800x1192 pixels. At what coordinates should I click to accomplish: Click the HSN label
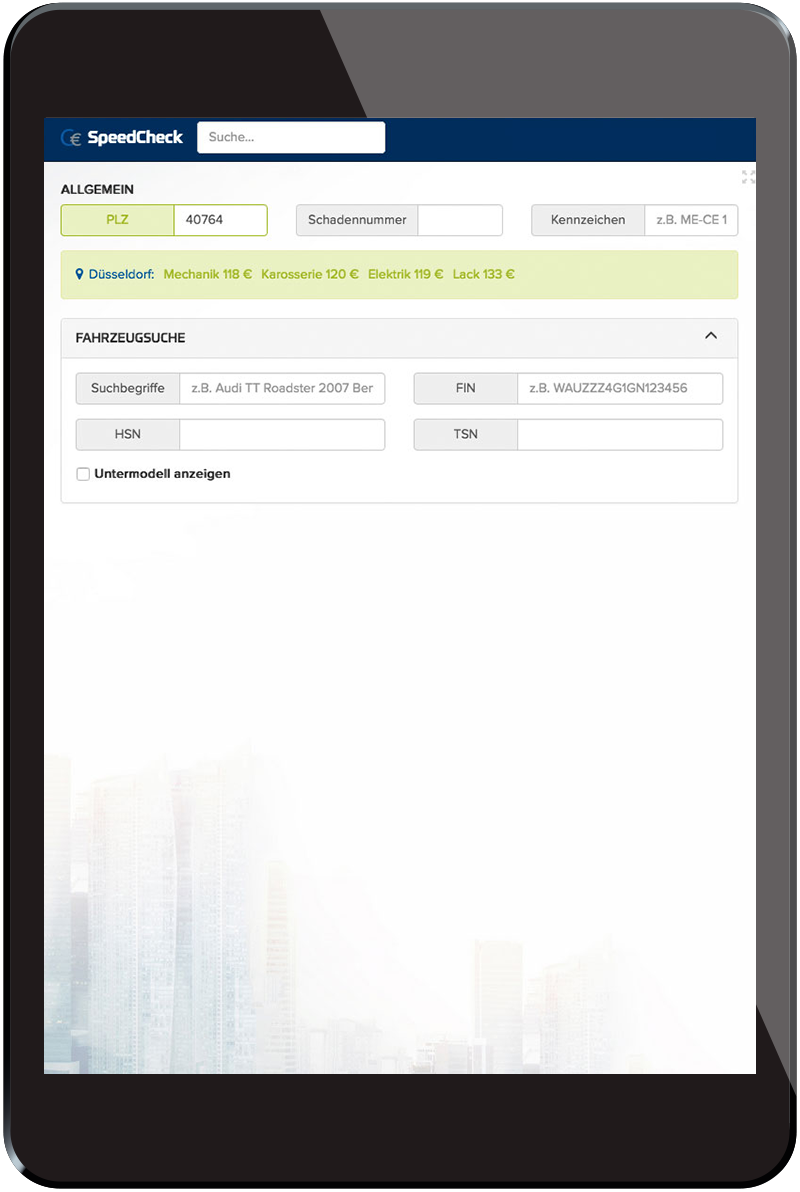[128, 435]
